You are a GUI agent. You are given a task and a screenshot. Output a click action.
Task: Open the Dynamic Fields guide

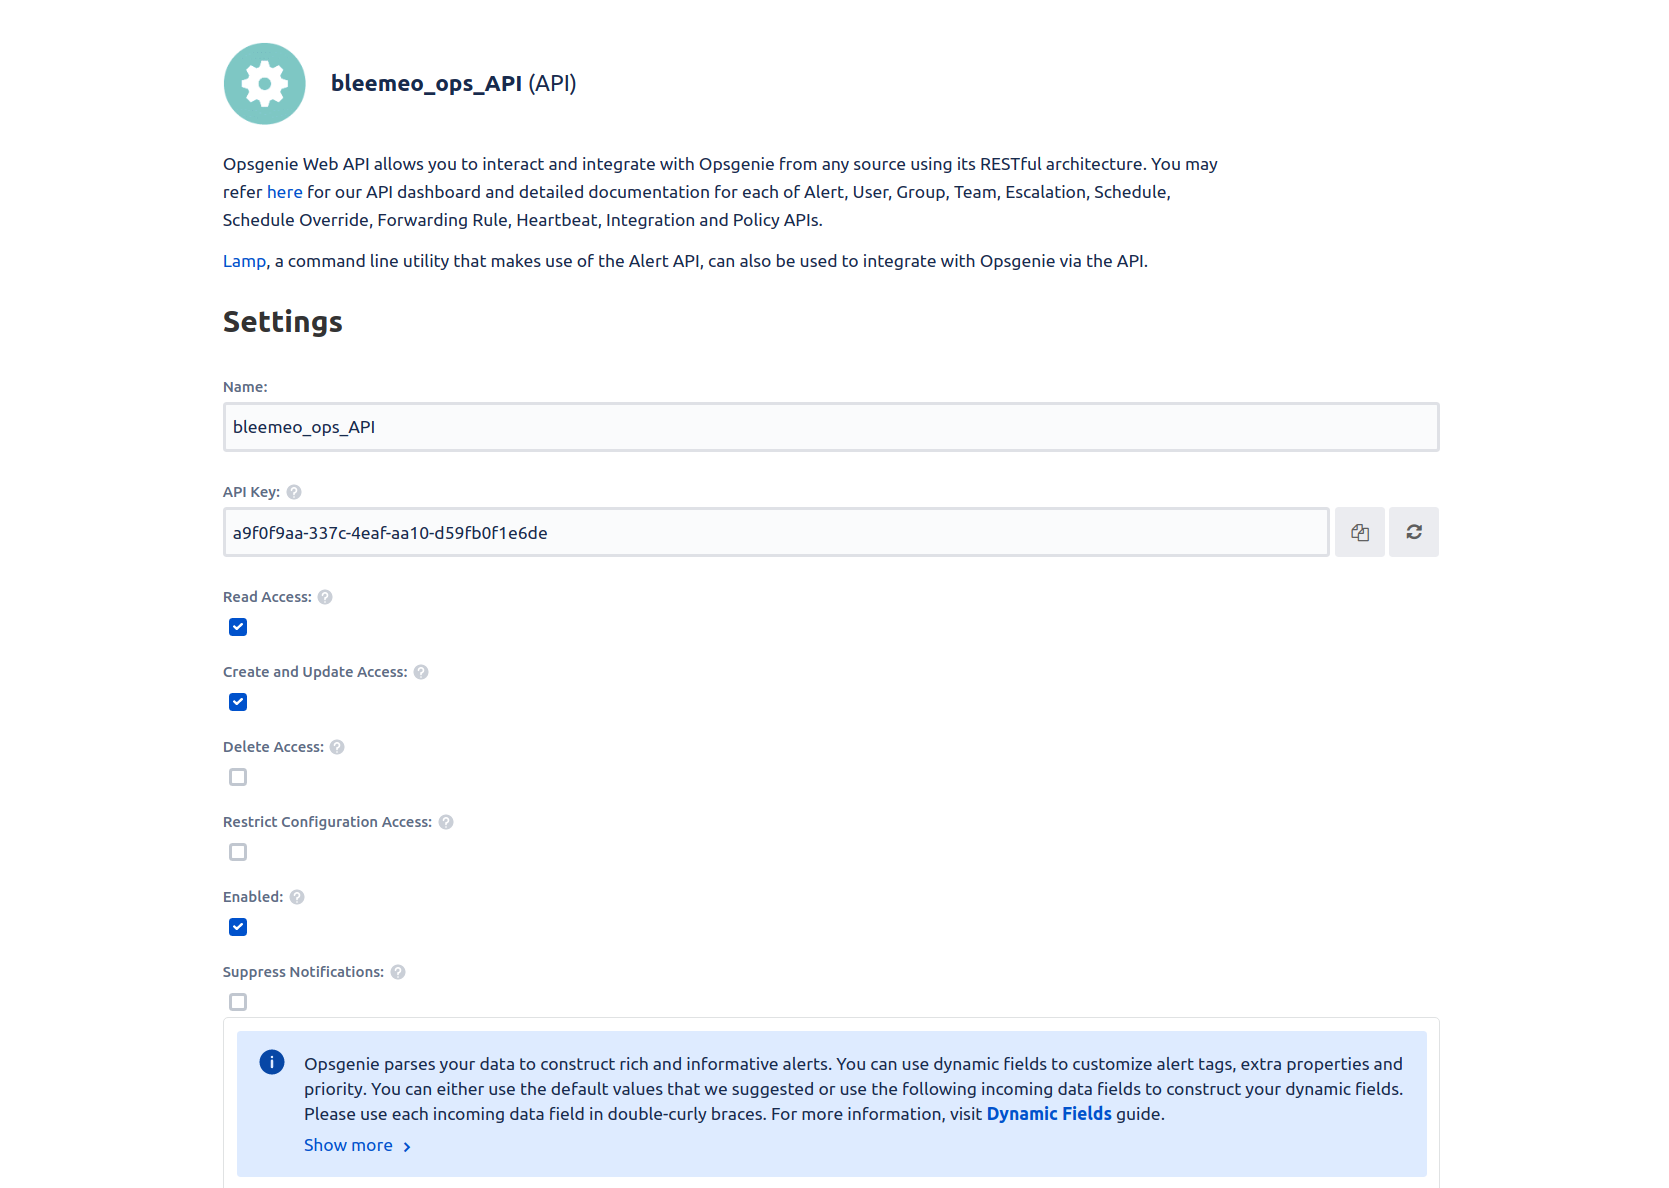[1048, 1113]
